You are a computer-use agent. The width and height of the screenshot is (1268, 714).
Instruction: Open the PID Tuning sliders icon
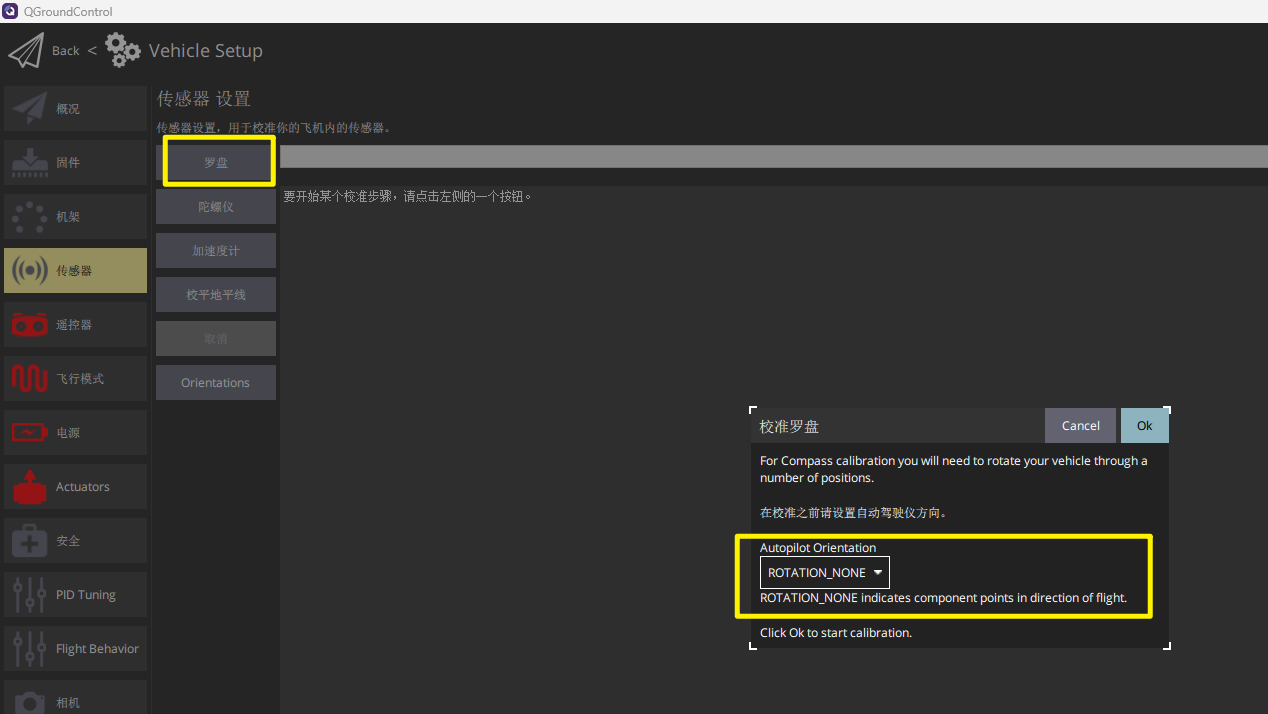[x=30, y=595]
